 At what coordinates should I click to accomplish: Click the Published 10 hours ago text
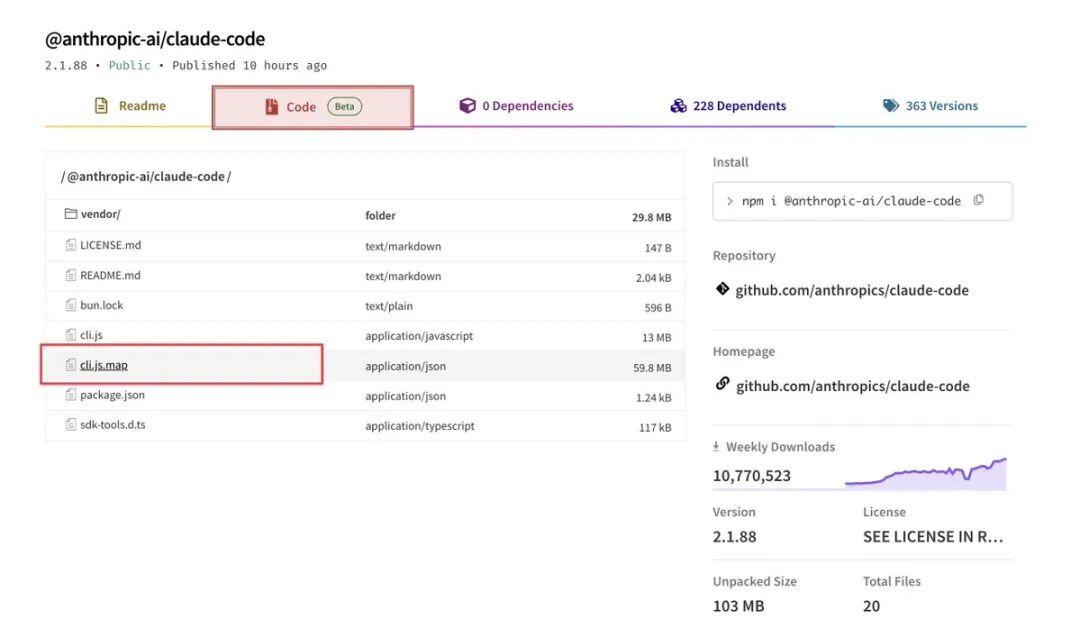pyautogui.click(x=249, y=65)
